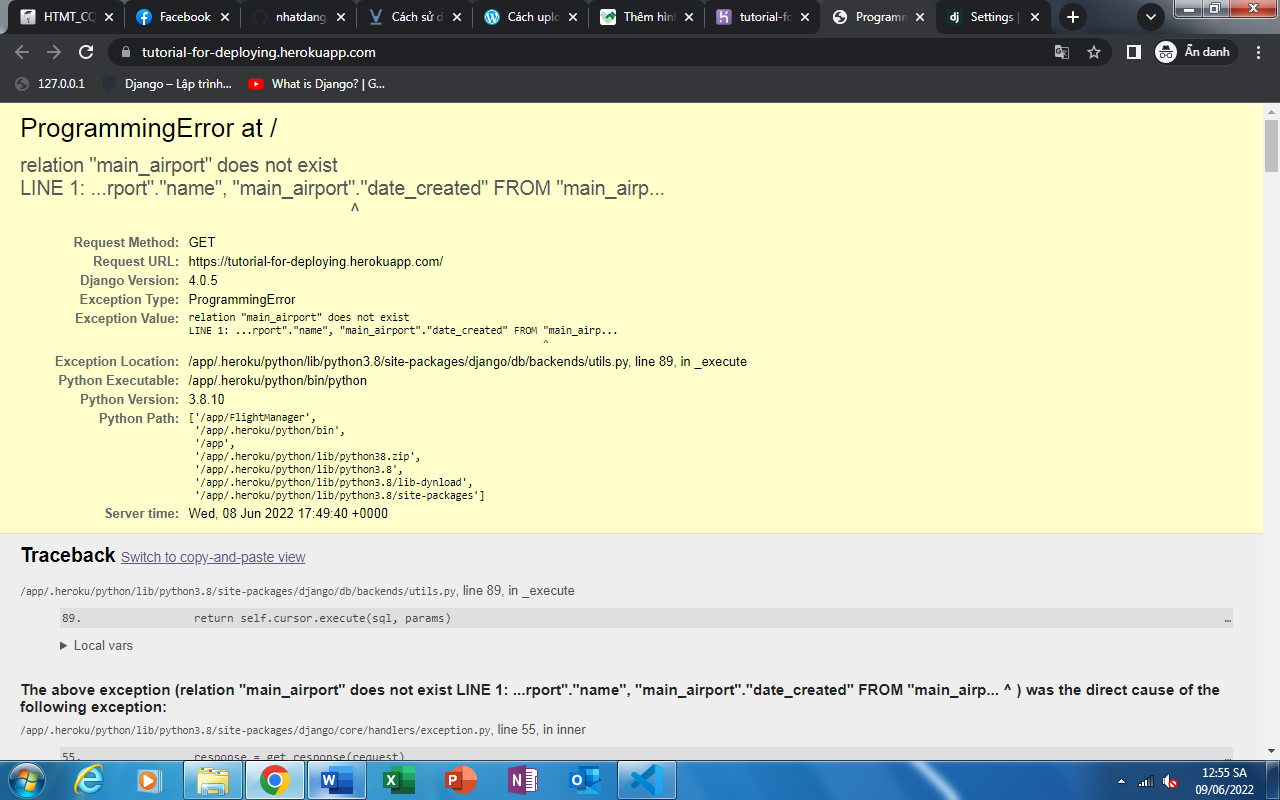Click the address bar URL

[259, 52]
